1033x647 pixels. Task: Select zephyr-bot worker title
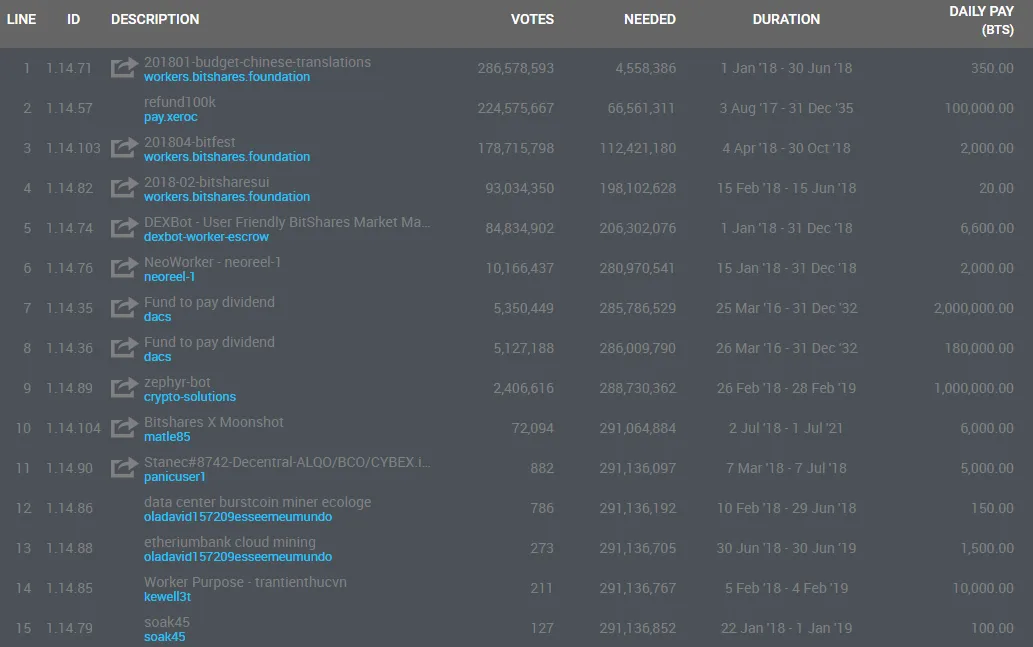[177, 382]
